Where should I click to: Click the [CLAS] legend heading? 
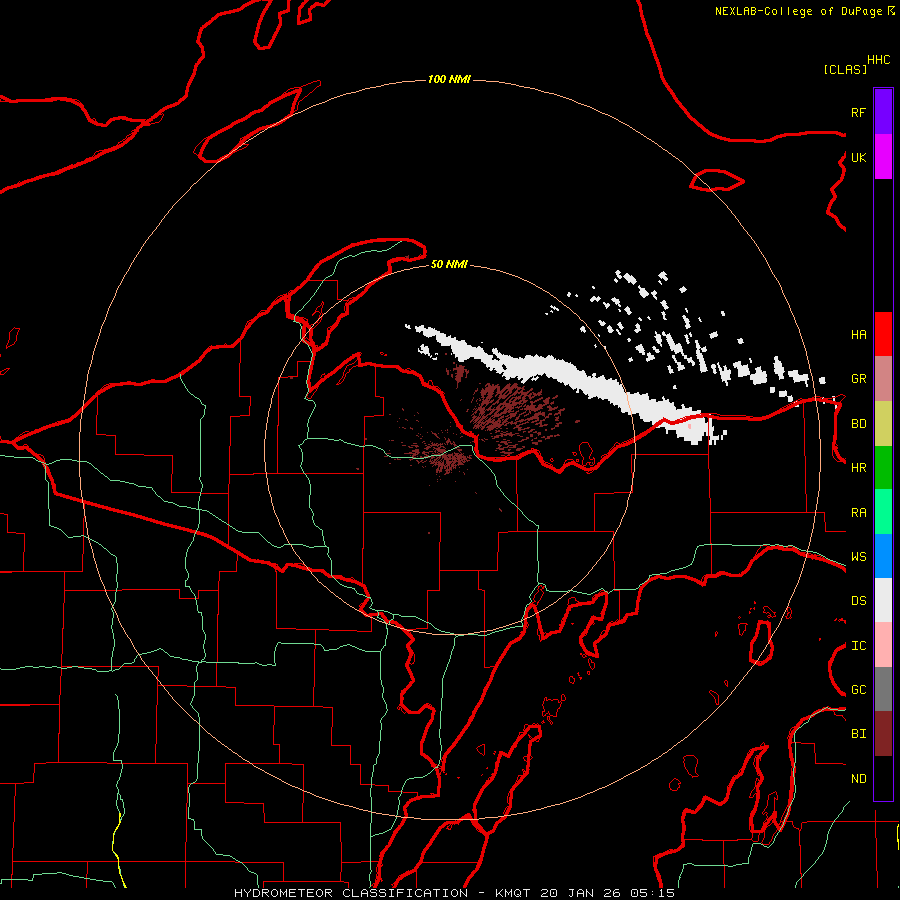tap(845, 69)
